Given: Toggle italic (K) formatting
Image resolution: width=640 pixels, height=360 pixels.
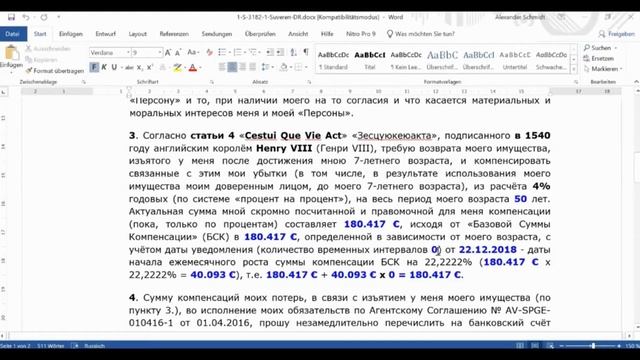Looking at the screenshot, I should (104, 67).
